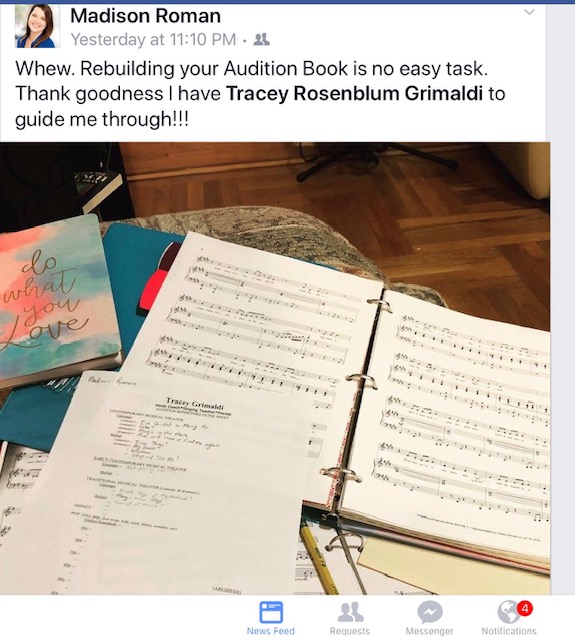Open the Messenger tab
The height and width of the screenshot is (640, 575).
429,618
